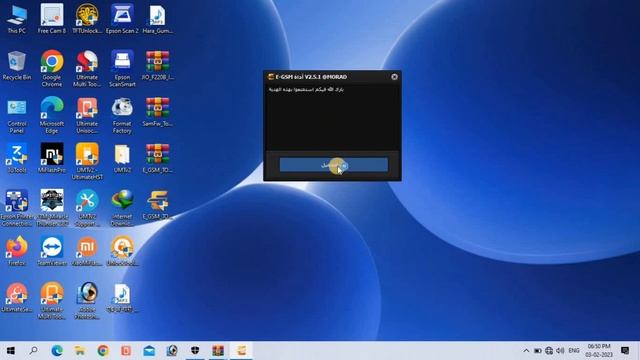Screen dimensions: 640x360
Task: Launch Microsoft Edge from desktop
Action: (x=52, y=116)
